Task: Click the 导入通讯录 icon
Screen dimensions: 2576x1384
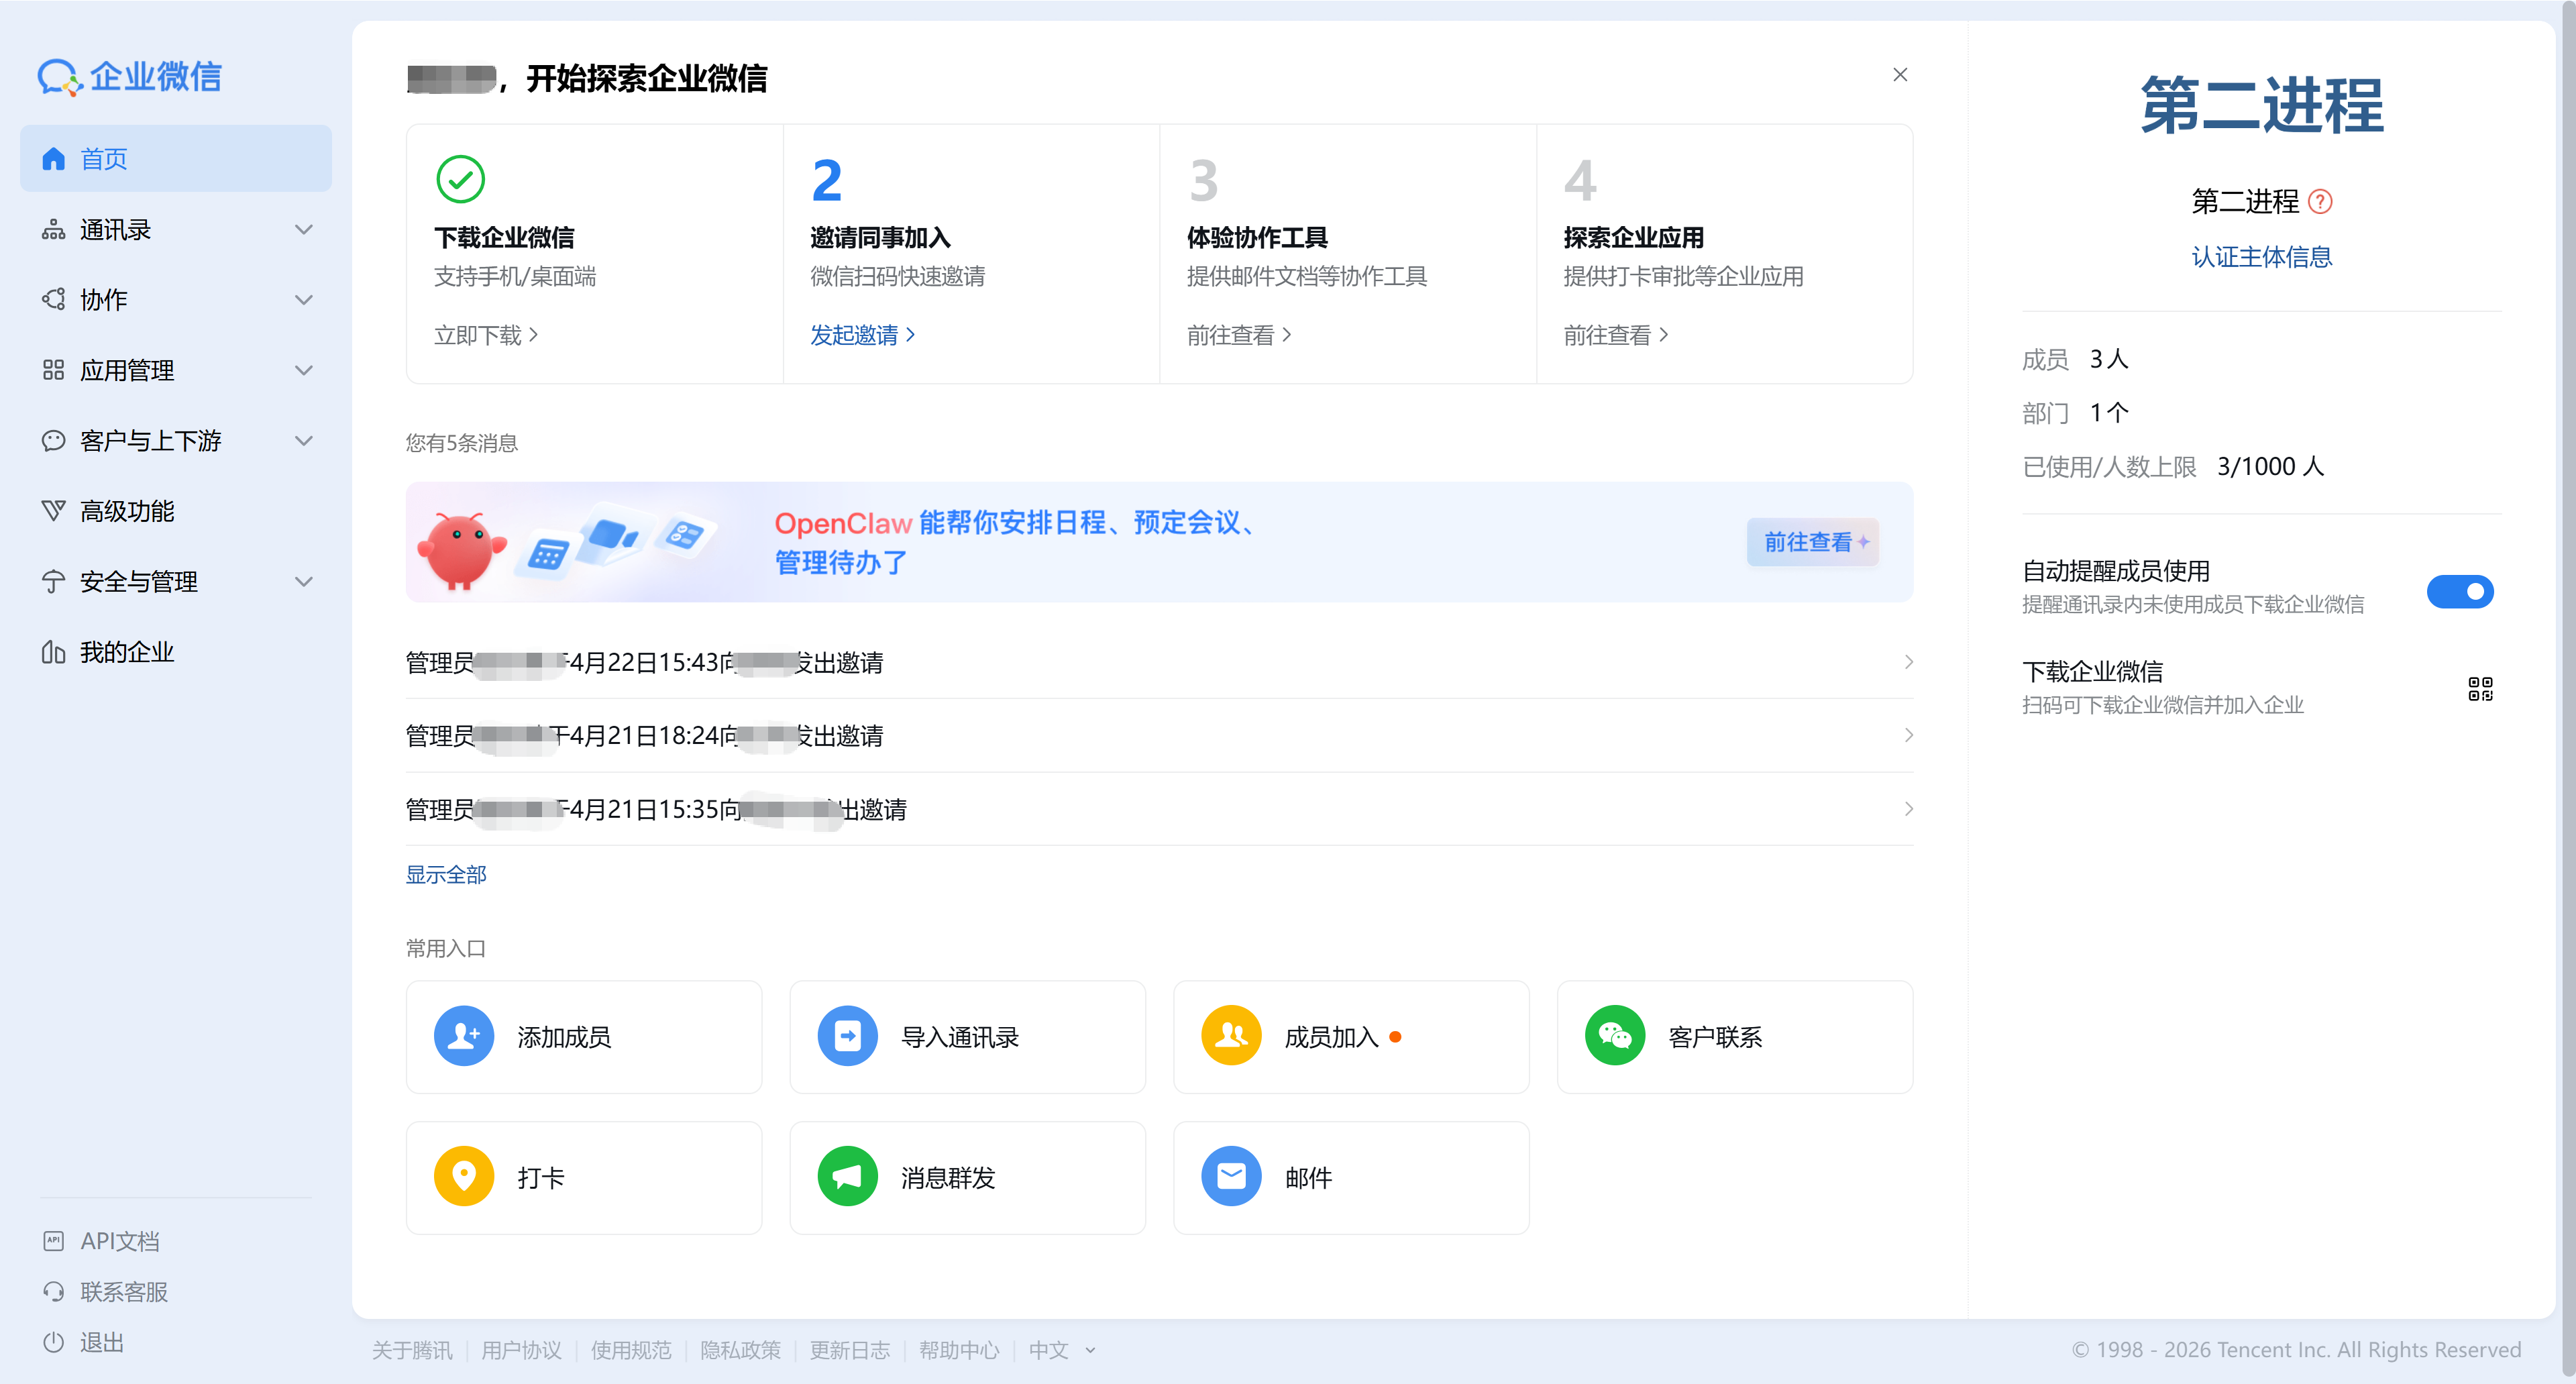Action: tap(847, 1036)
